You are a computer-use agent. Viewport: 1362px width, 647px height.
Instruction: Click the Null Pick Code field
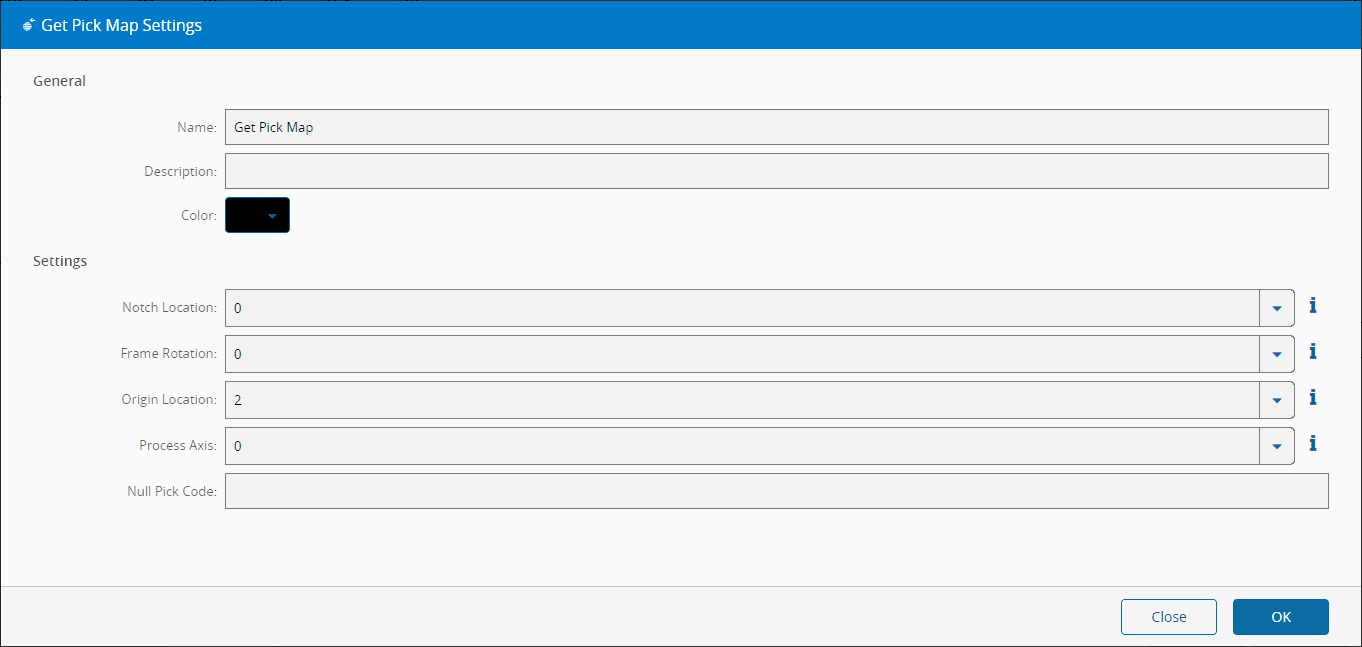coord(776,491)
